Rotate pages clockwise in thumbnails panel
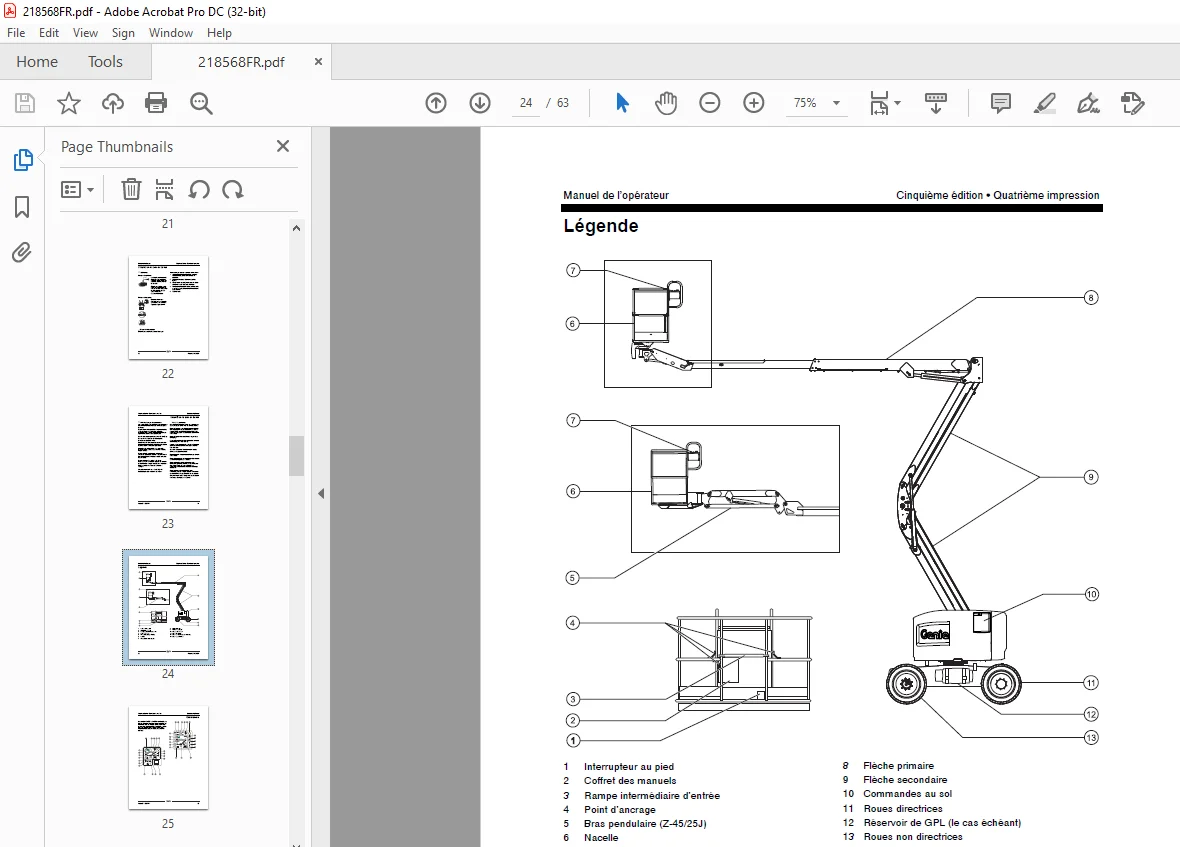This screenshot has height=847, width=1180. 233,190
